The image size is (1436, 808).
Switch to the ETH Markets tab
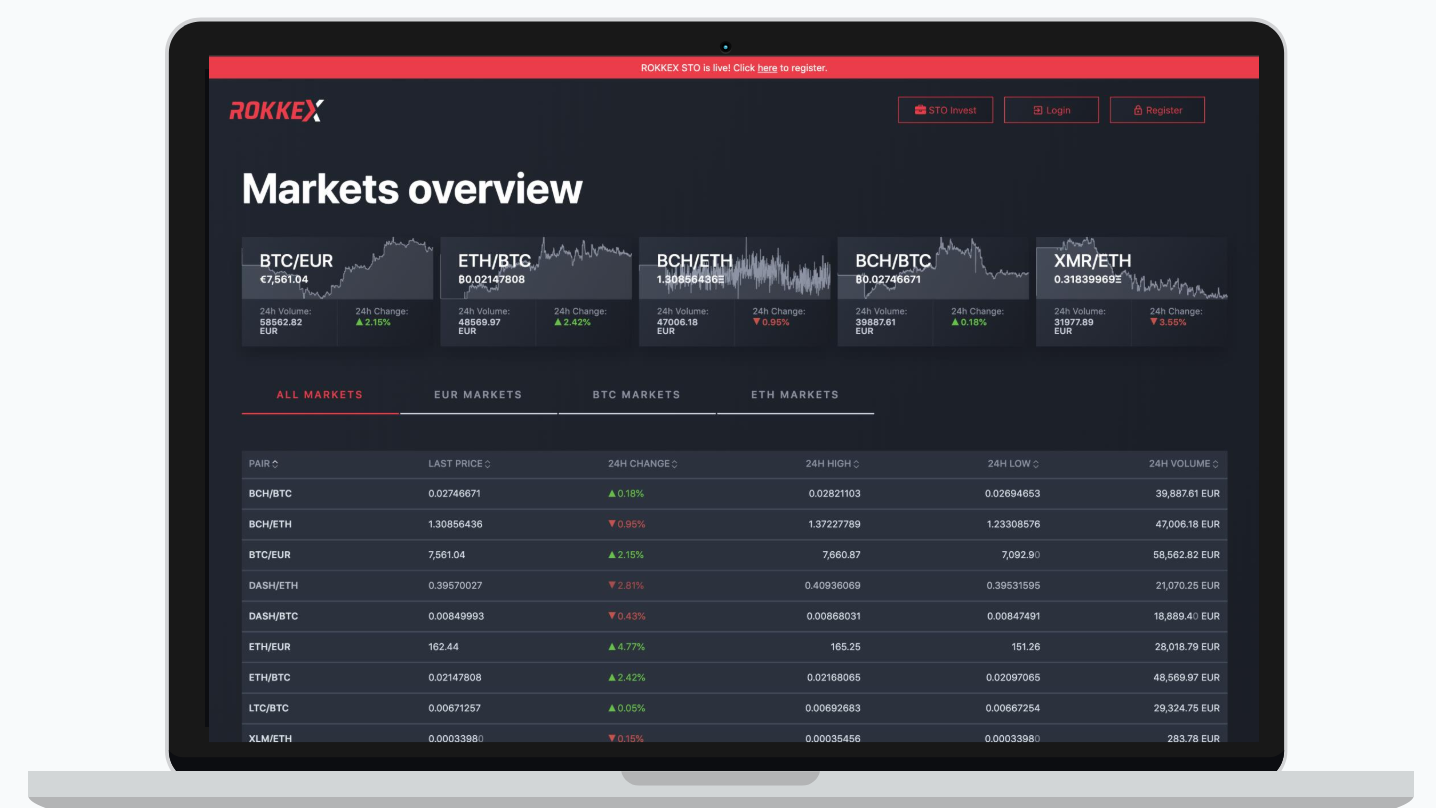point(795,395)
